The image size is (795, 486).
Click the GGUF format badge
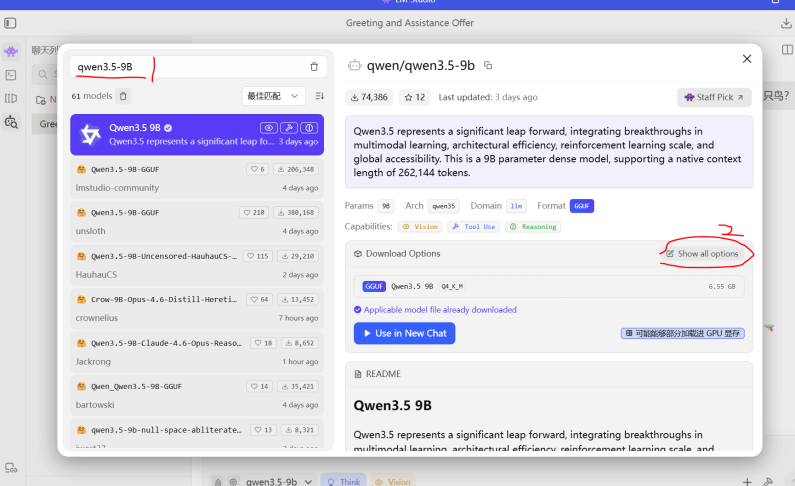(x=582, y=206)
